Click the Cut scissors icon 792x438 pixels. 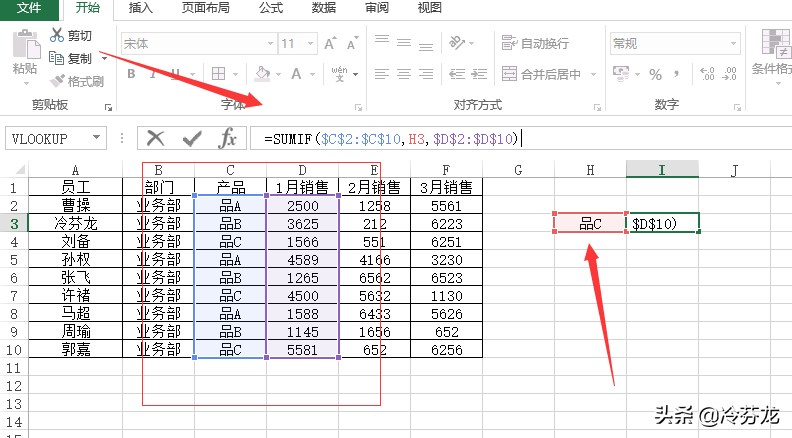[57, 35]
